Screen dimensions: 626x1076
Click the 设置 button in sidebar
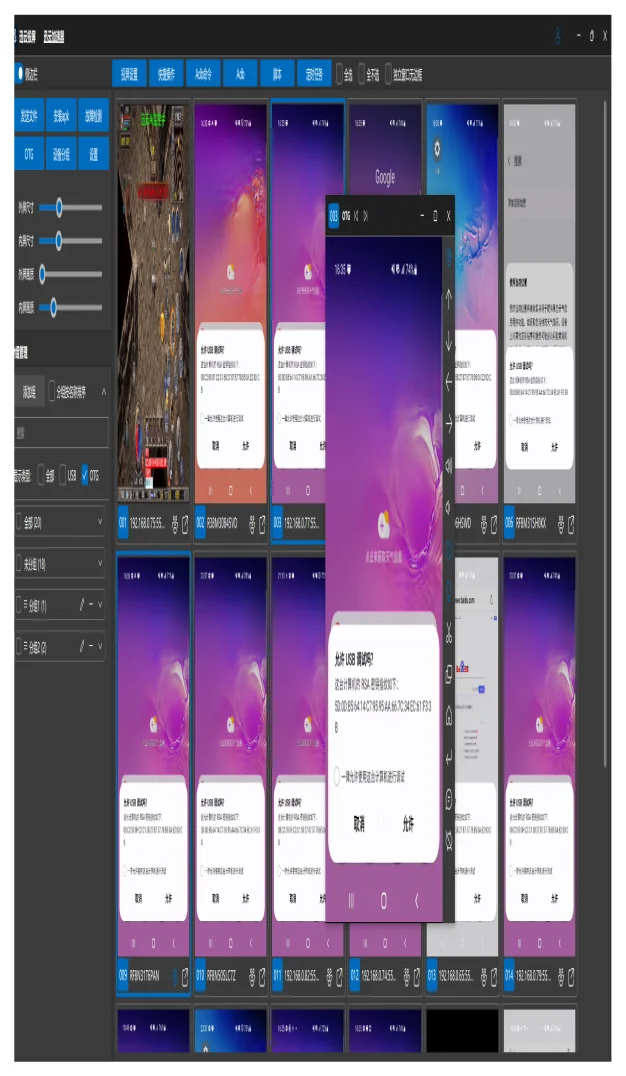[93, 154]
